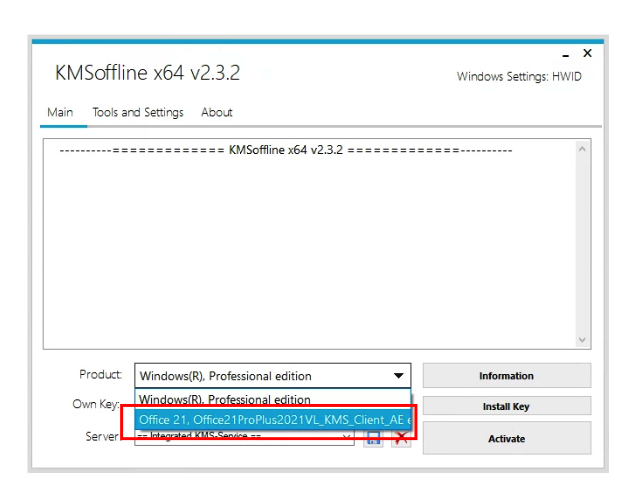Open the Tools and Settings tab
Screen dimensions: 620x499
(138, 112)
